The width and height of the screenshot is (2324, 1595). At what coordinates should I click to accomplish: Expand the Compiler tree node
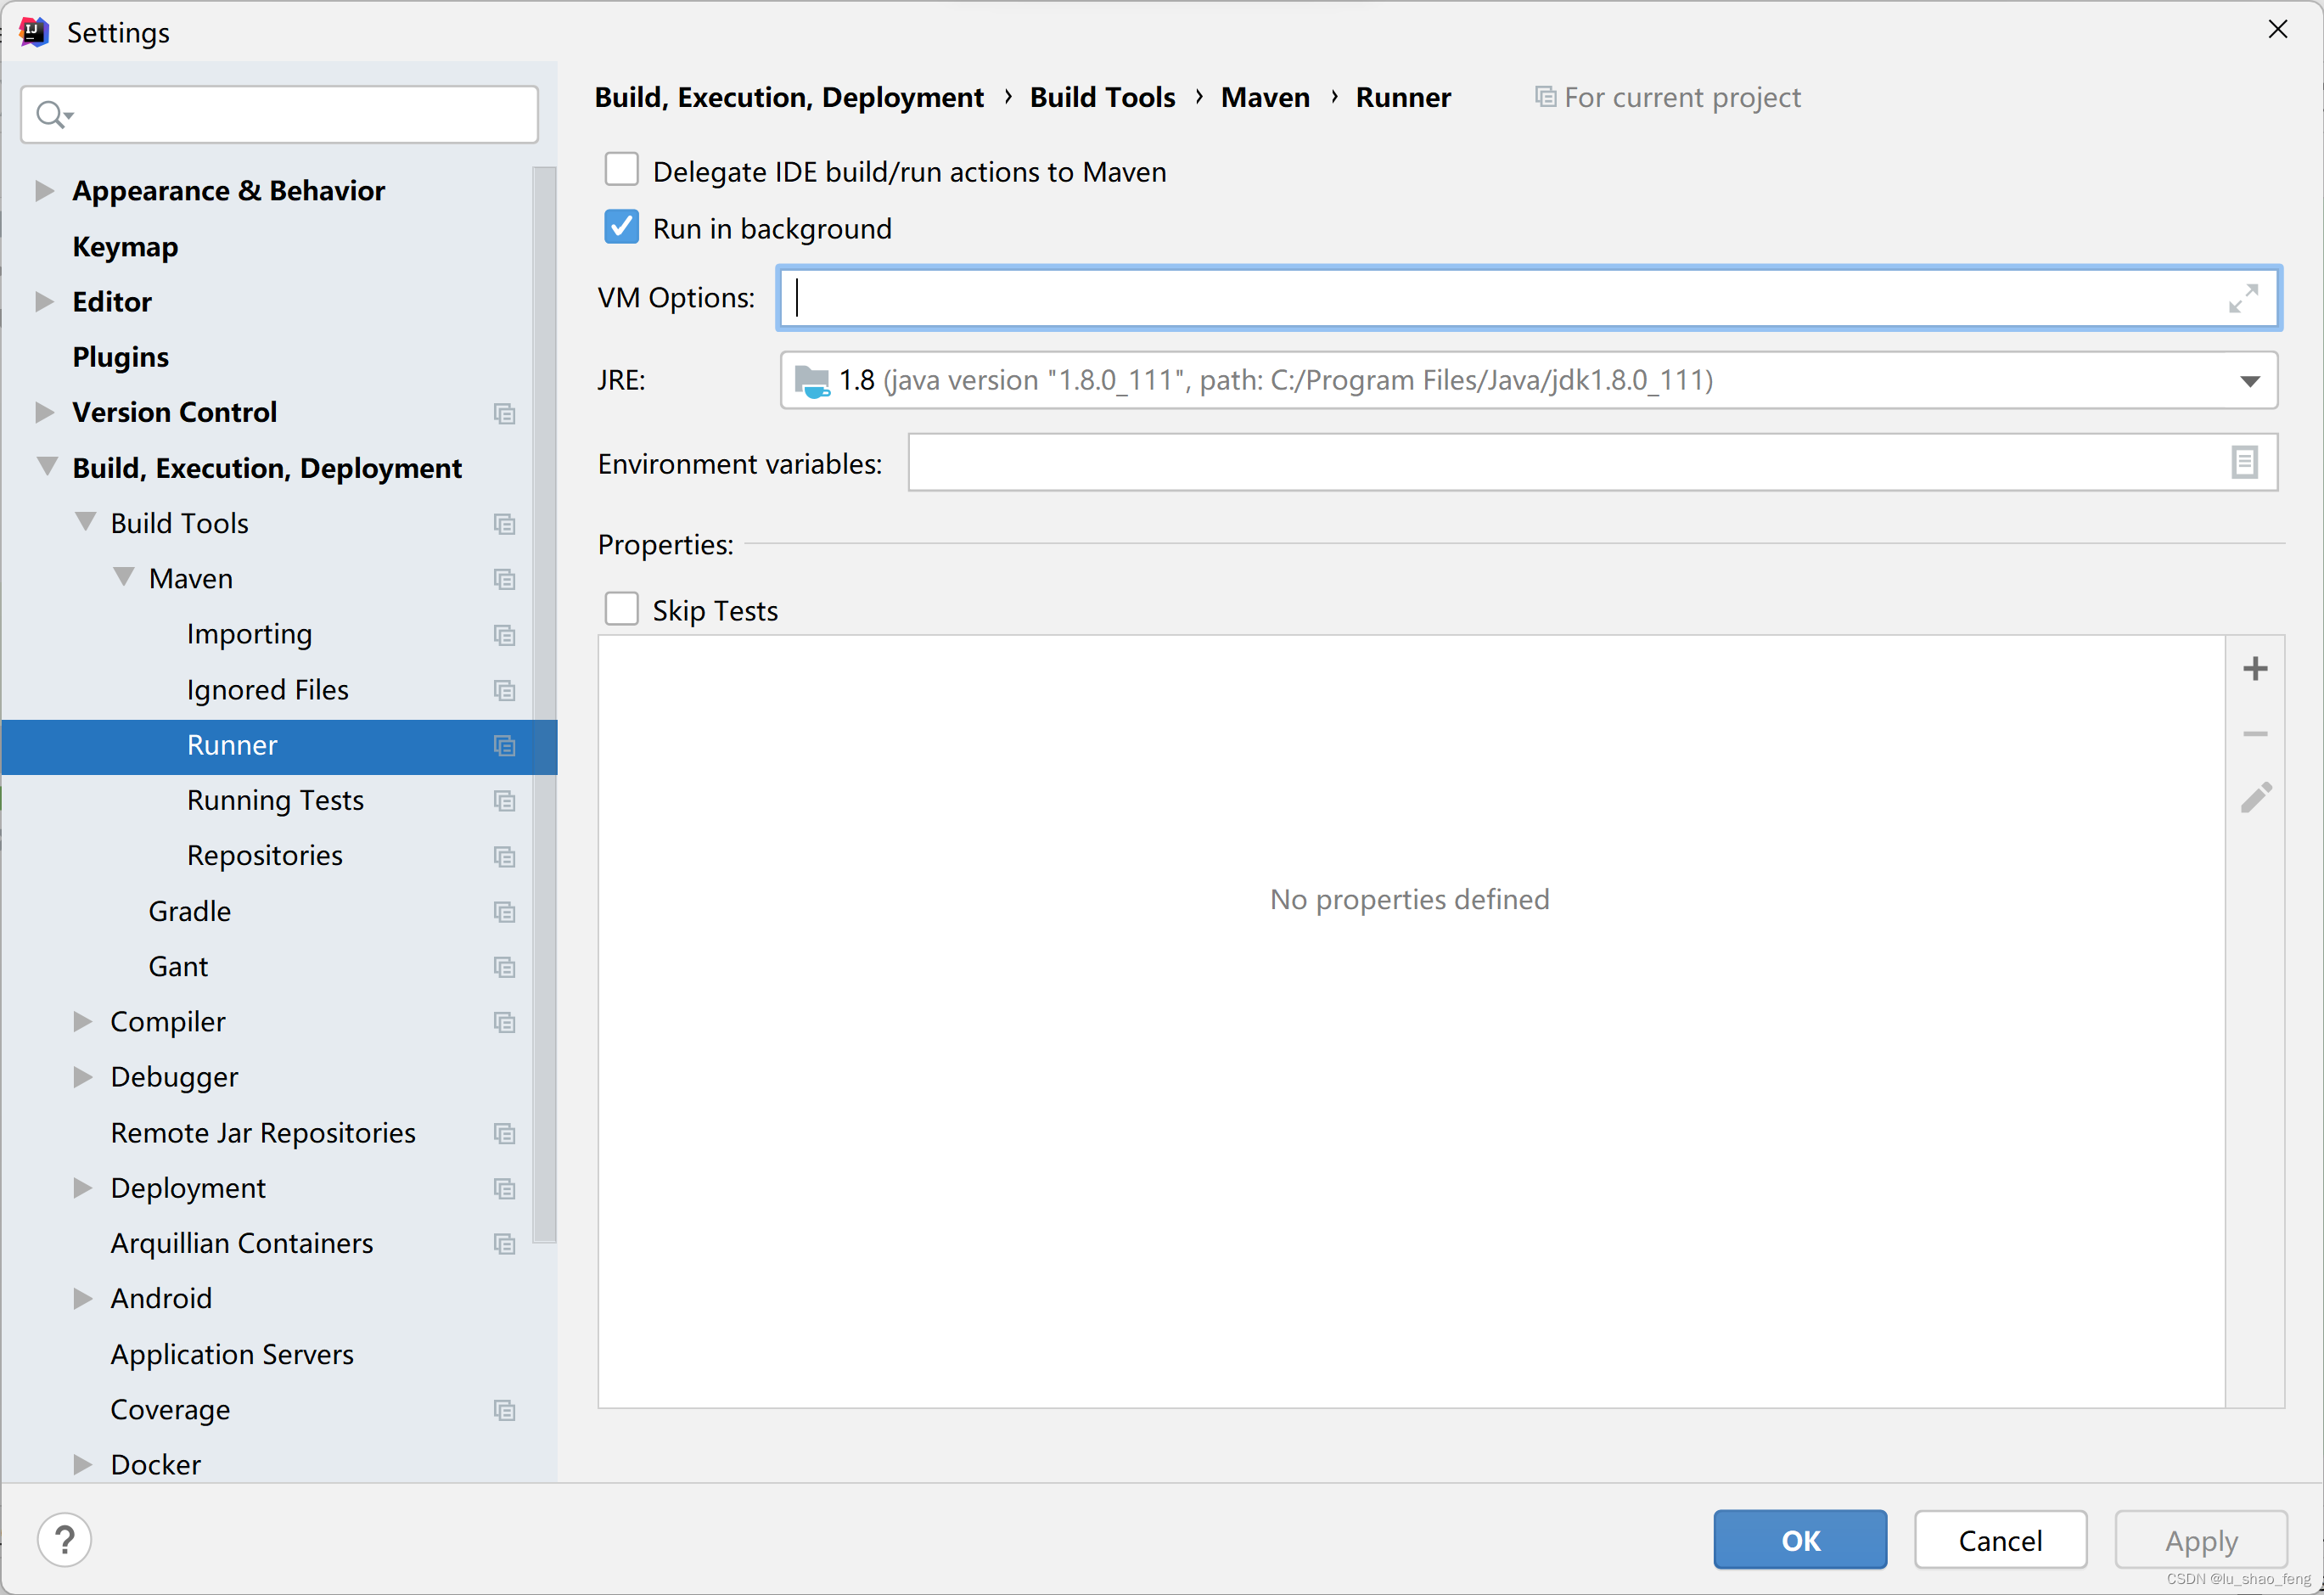pyautogui.click(x=83, y=1021)
